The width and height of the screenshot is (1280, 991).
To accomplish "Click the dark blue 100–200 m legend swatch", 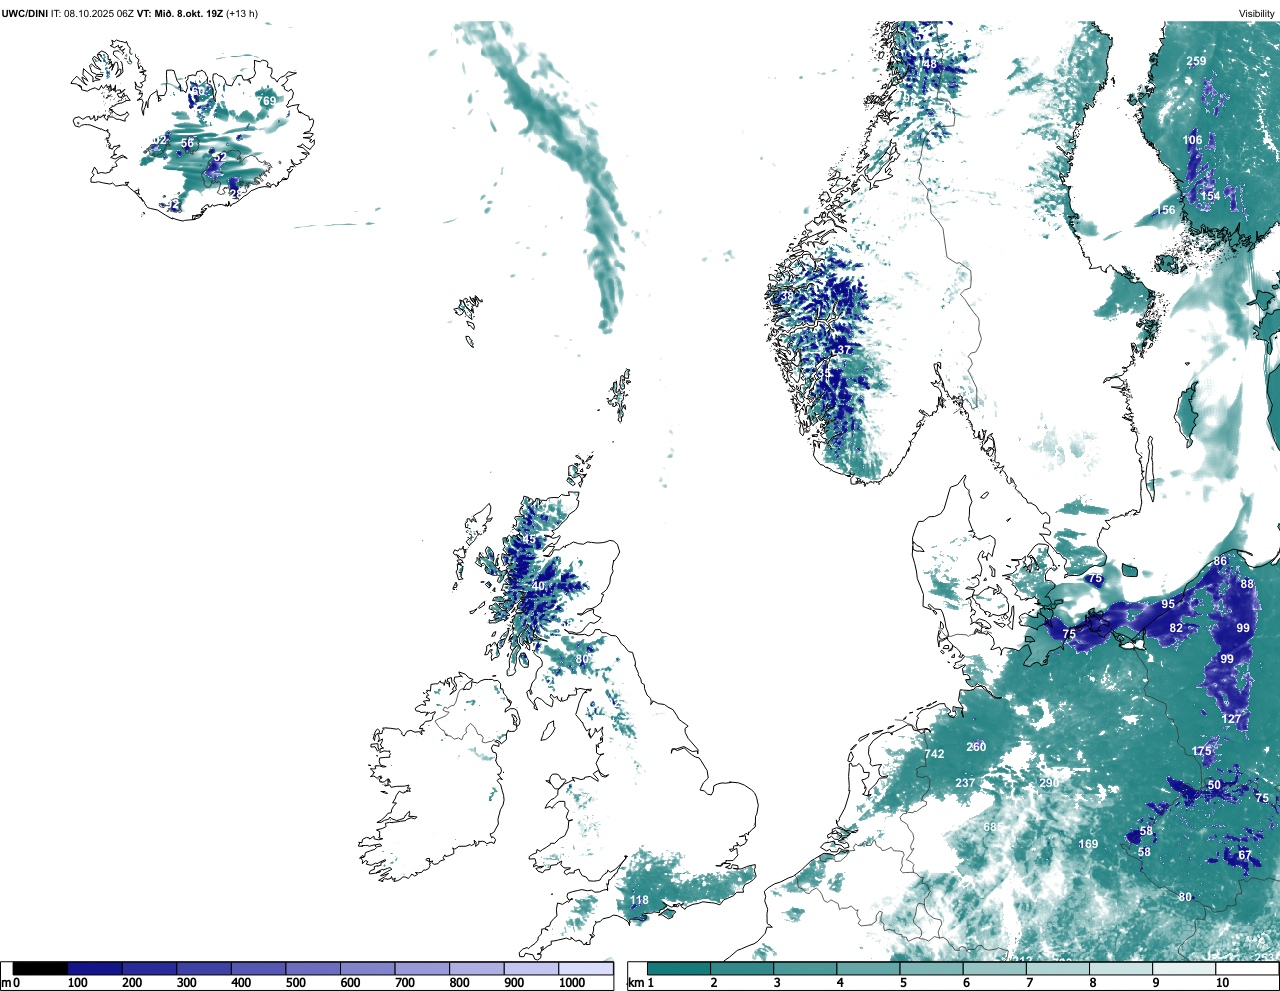I will coord(95,968).
